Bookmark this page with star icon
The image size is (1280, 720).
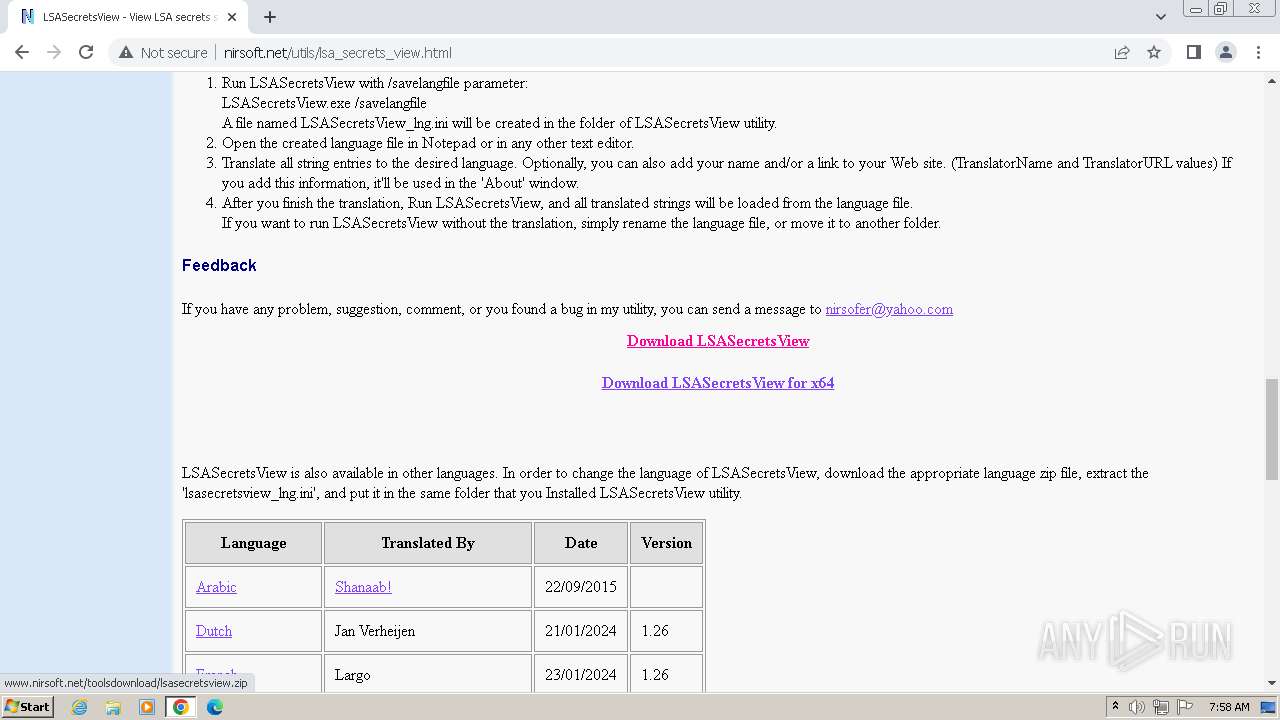pyautogui.click(x=1154, y=53)
